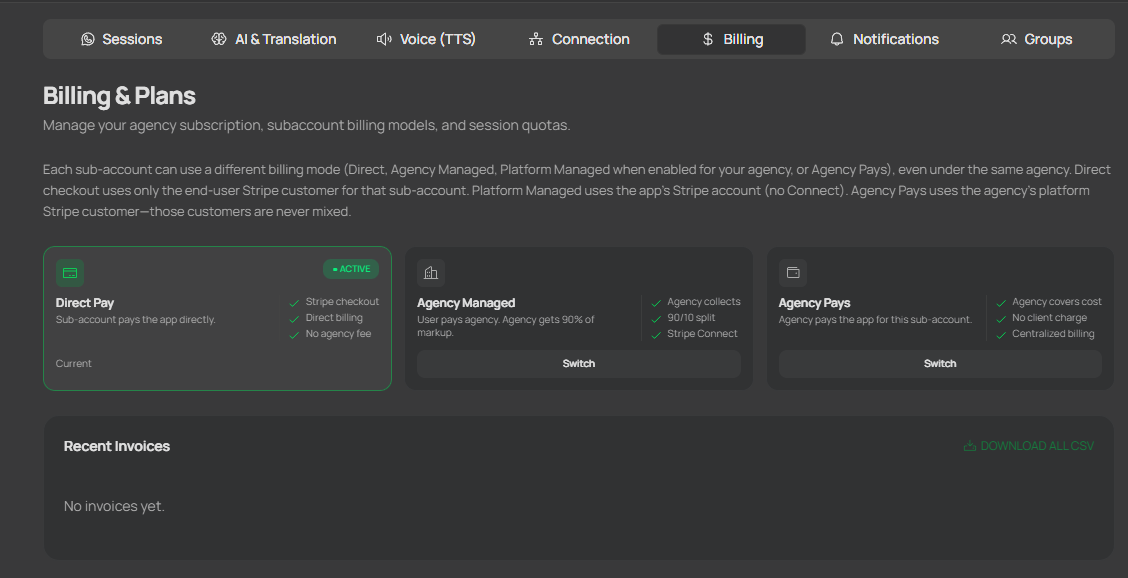Click the 'Stripe checkout' feature label

pyautogui.click(x=342, y=302)
